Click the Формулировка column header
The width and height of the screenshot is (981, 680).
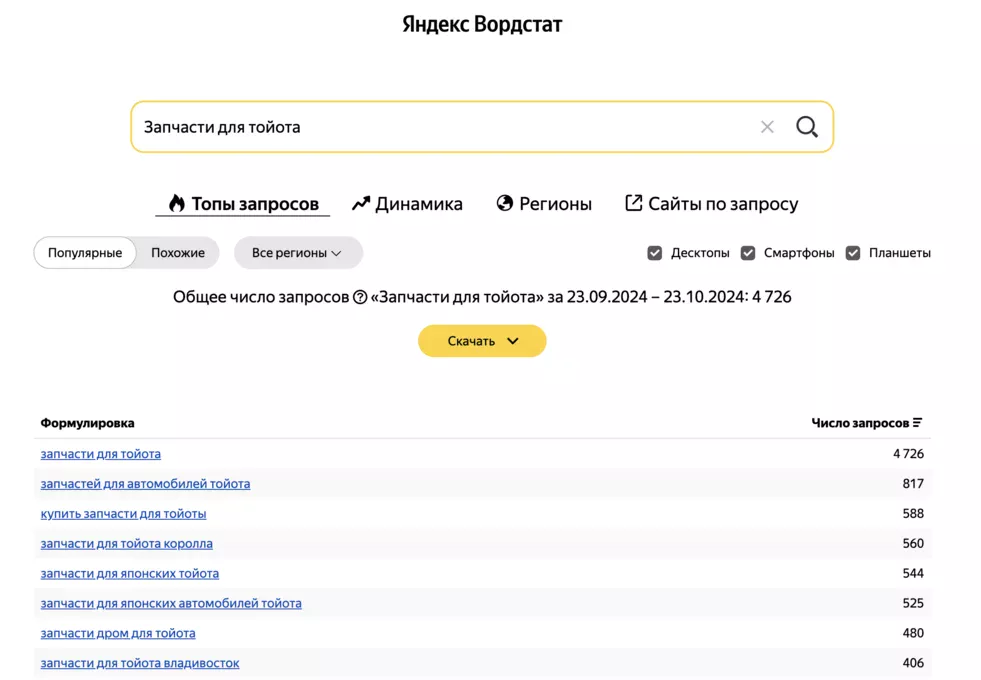point(88,423)
